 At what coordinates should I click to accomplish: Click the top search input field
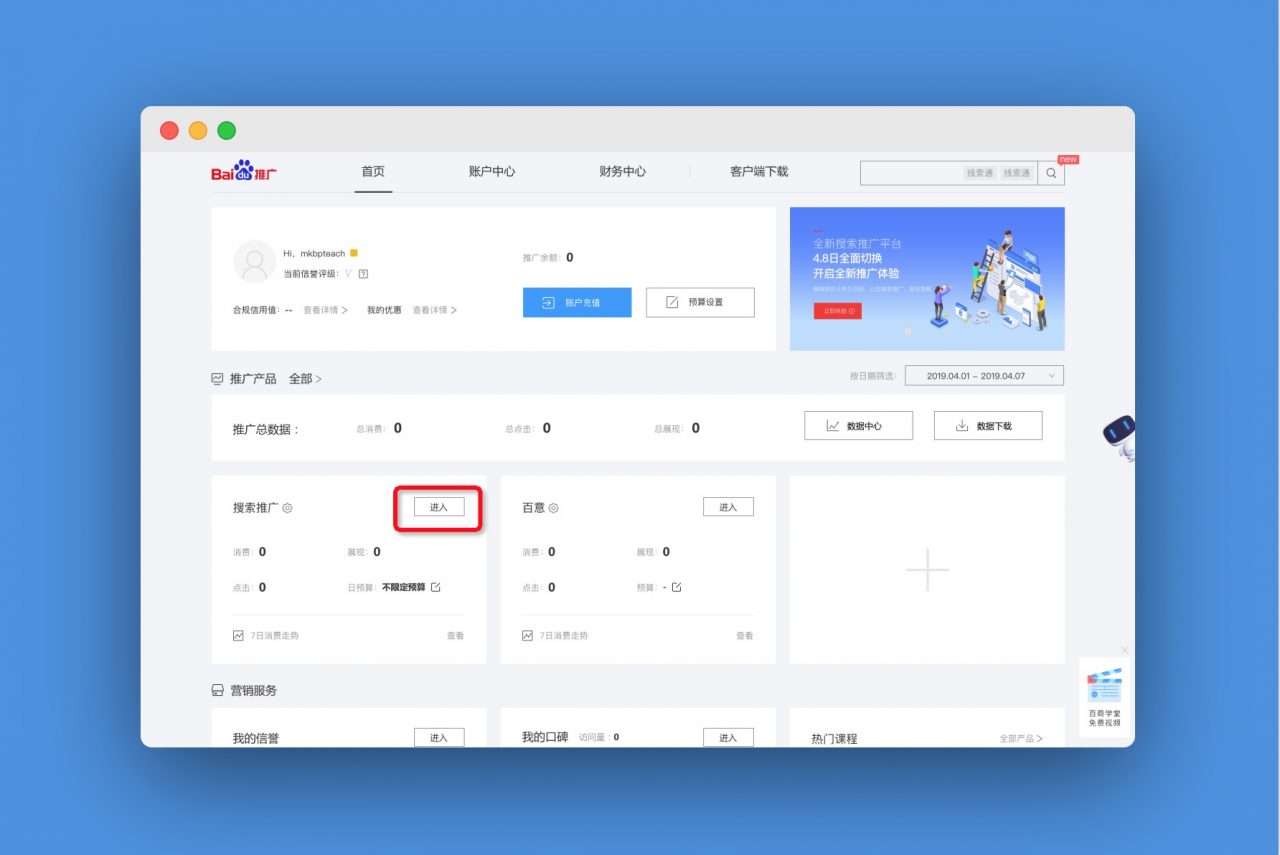point(912,173)
